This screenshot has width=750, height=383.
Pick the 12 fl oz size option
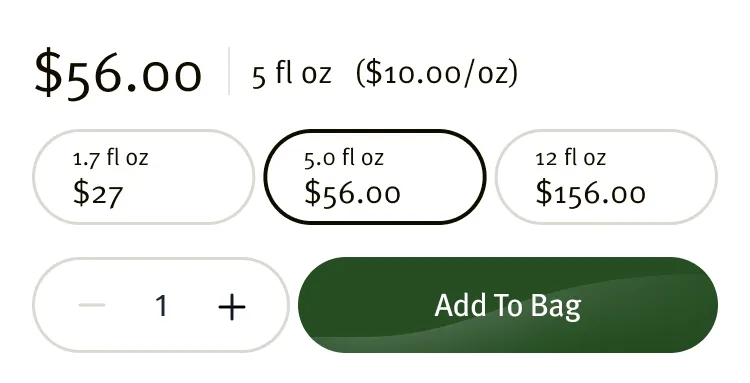coord(607,176)
